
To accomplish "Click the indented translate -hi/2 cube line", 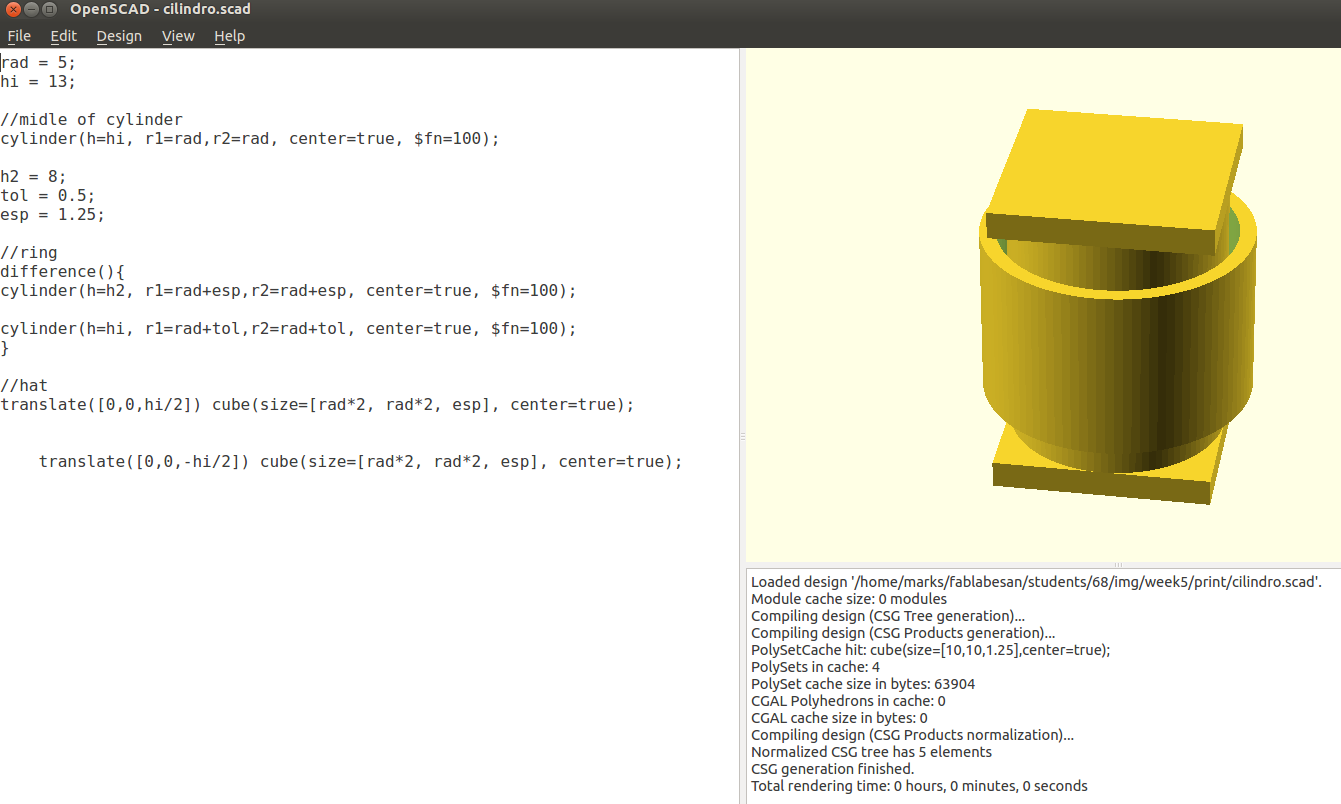I will pyautogui.click(x=360, y=461).
